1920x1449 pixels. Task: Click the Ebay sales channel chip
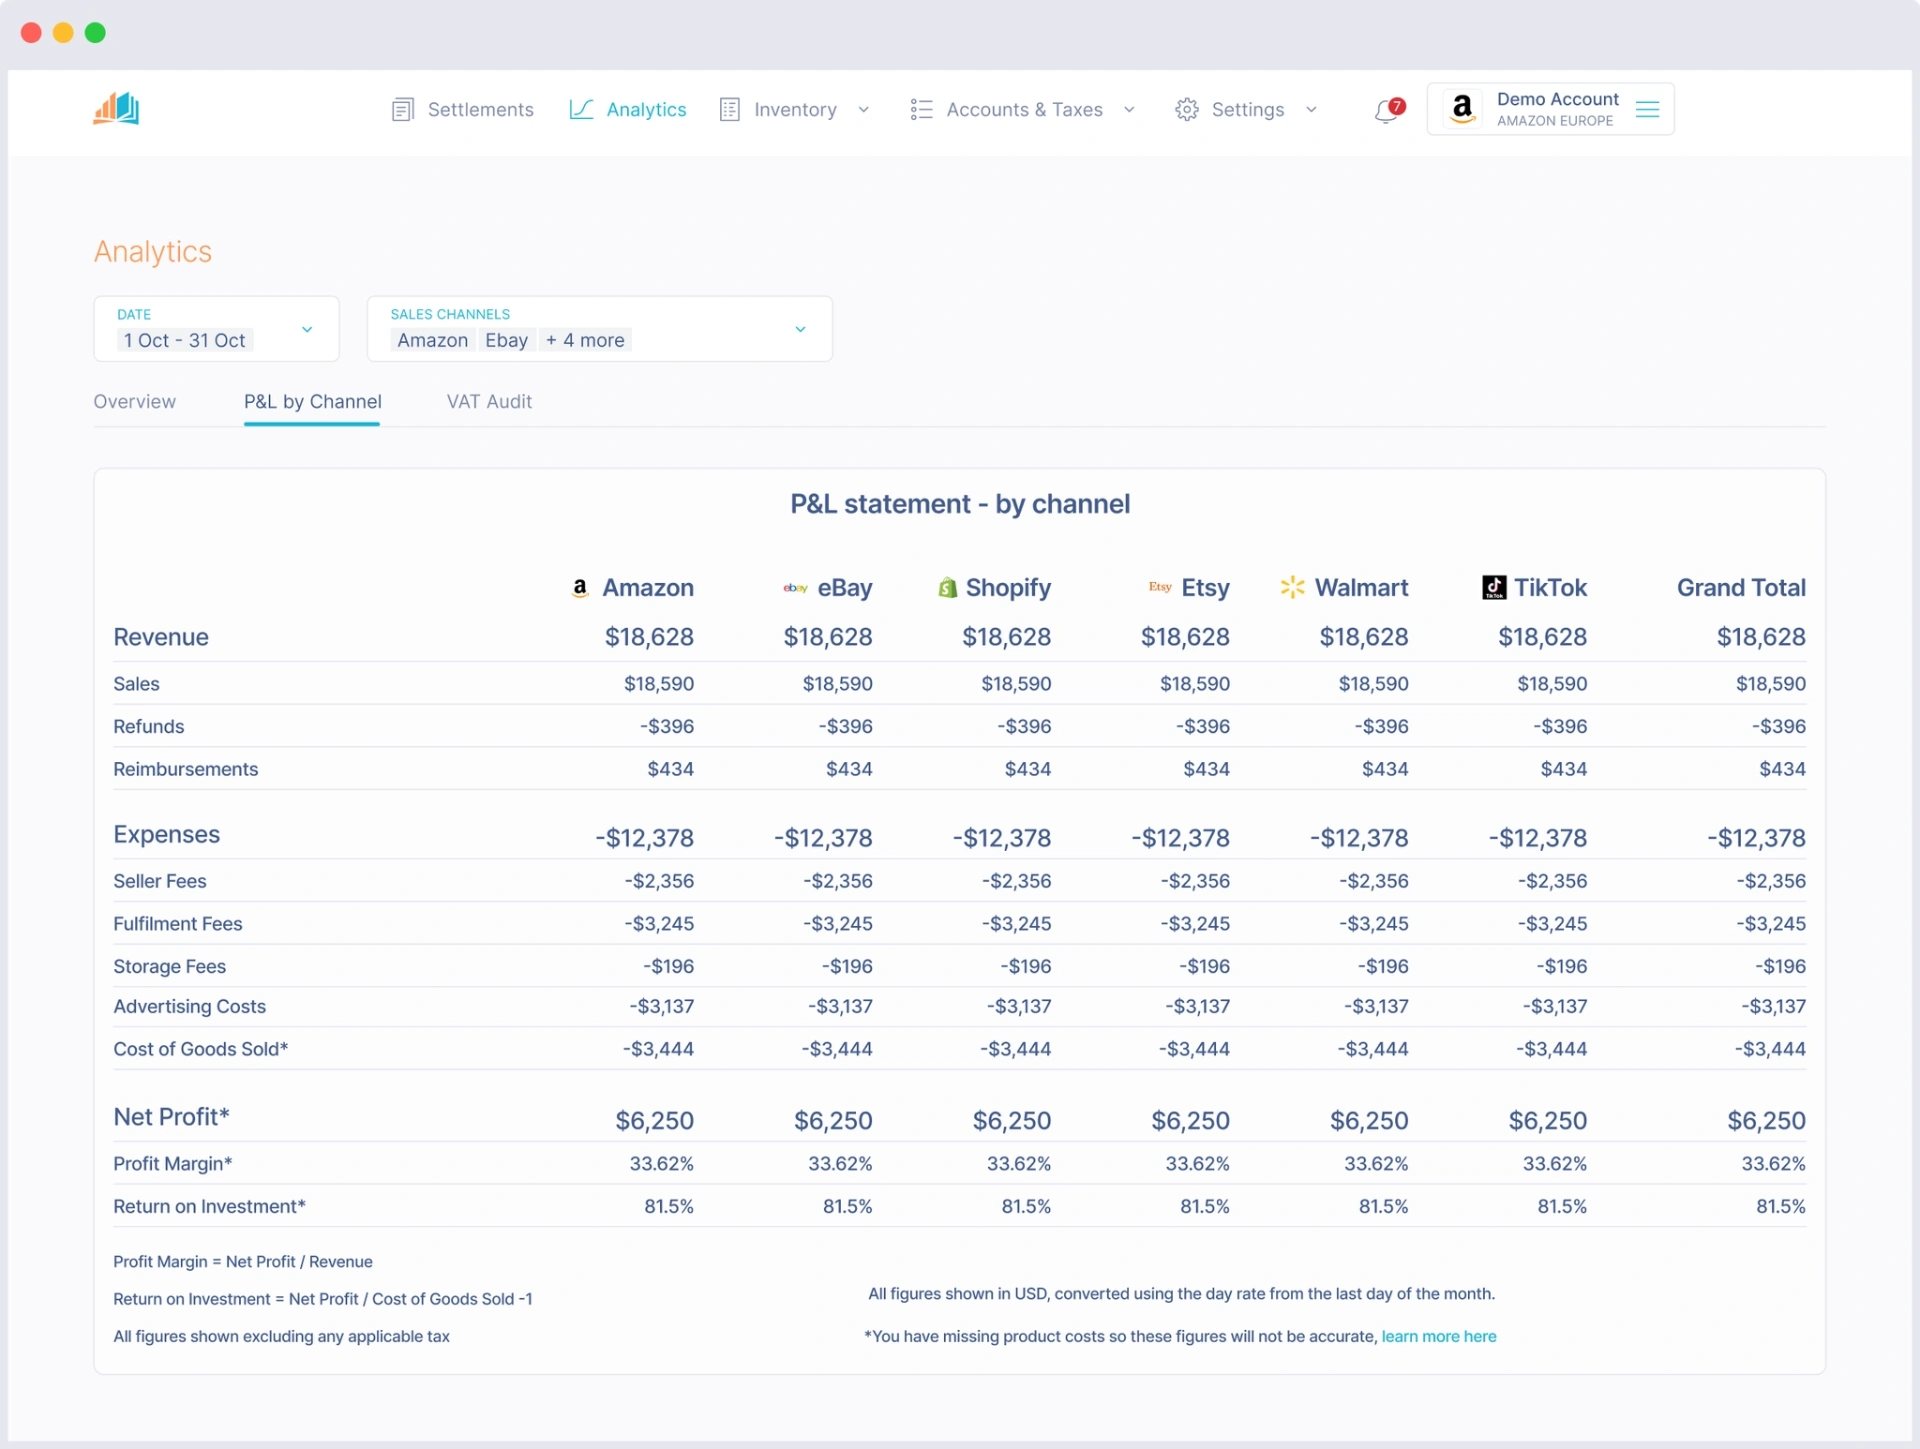pos(506,340)
